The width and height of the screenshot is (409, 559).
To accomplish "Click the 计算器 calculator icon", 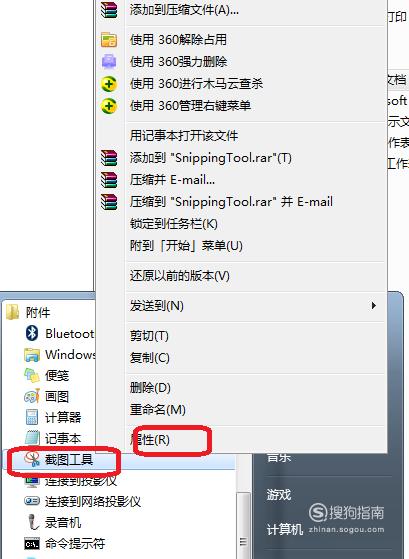I will [x=32, y=417].
